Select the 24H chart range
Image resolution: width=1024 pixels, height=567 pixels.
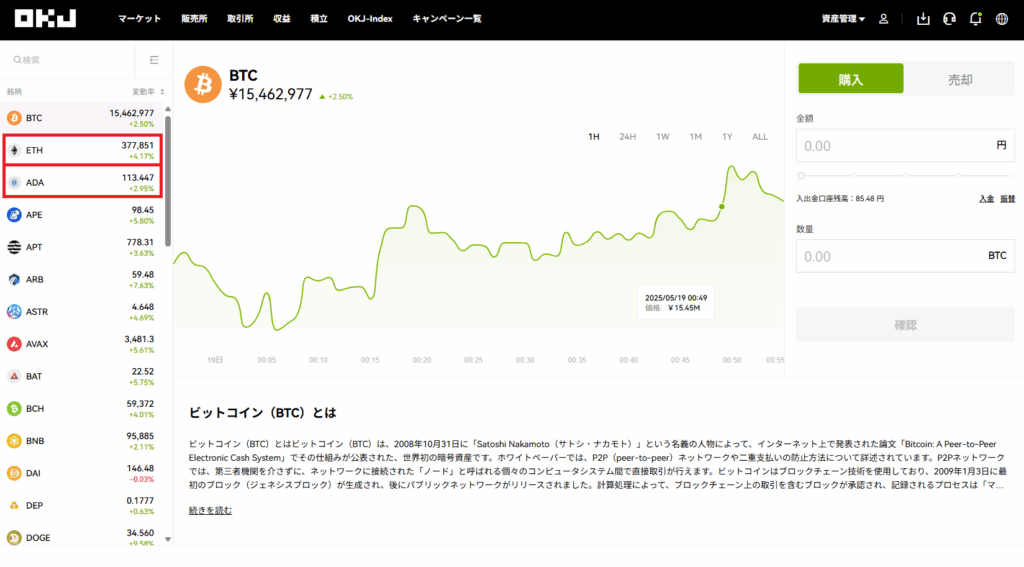628,137
